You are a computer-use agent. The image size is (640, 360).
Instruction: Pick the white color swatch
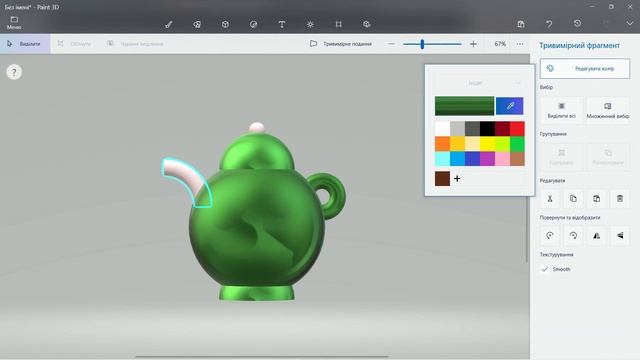click(442, 129)
